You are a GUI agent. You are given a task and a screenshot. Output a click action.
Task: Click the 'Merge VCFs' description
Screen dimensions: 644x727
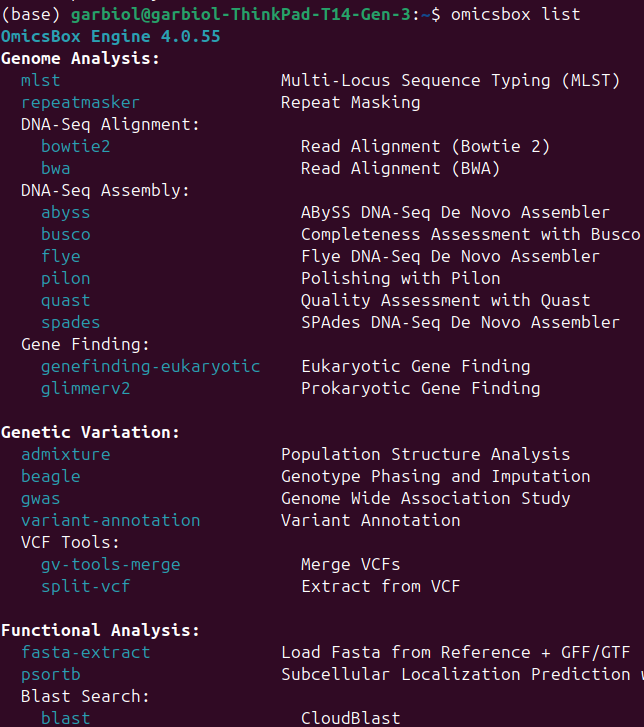351,565
